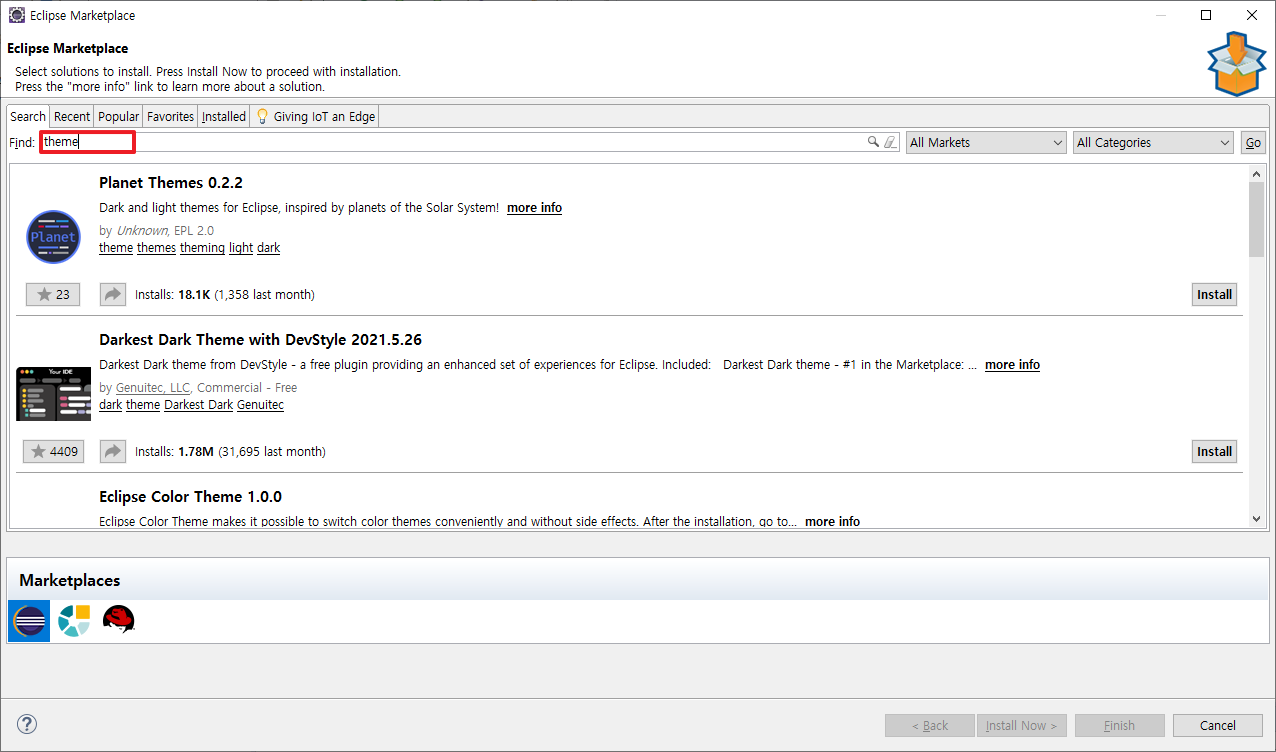The image size is (1276, 752).
Task: Favorite Darkest Dark with 4409-star button
Action: [53, 451]
